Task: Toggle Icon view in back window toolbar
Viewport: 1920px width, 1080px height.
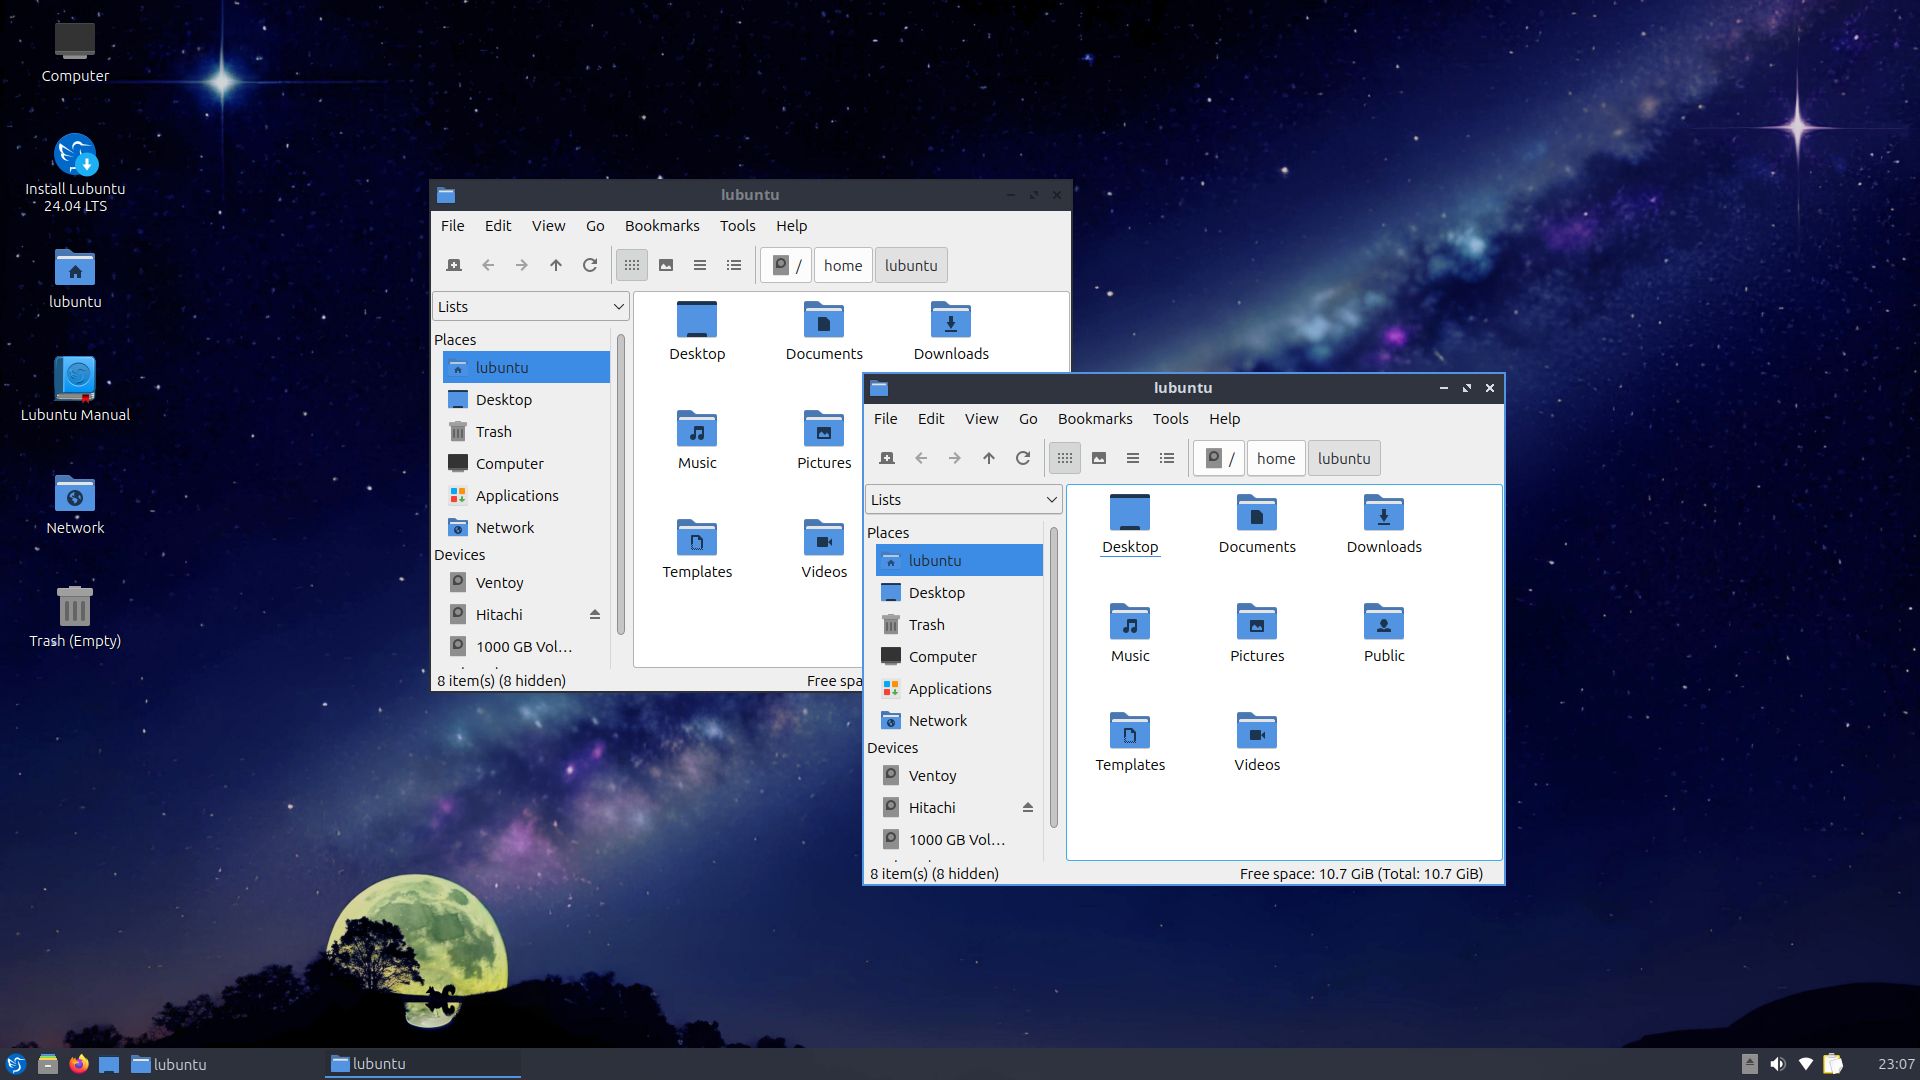Action: point(632,265)
